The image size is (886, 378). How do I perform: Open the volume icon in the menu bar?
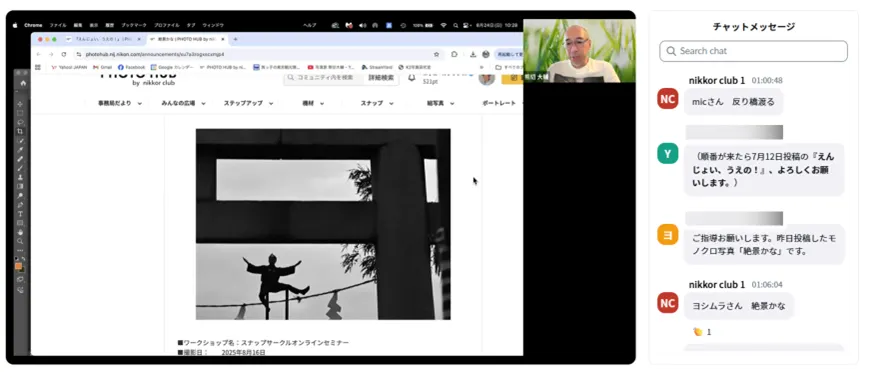click(362, 25)
